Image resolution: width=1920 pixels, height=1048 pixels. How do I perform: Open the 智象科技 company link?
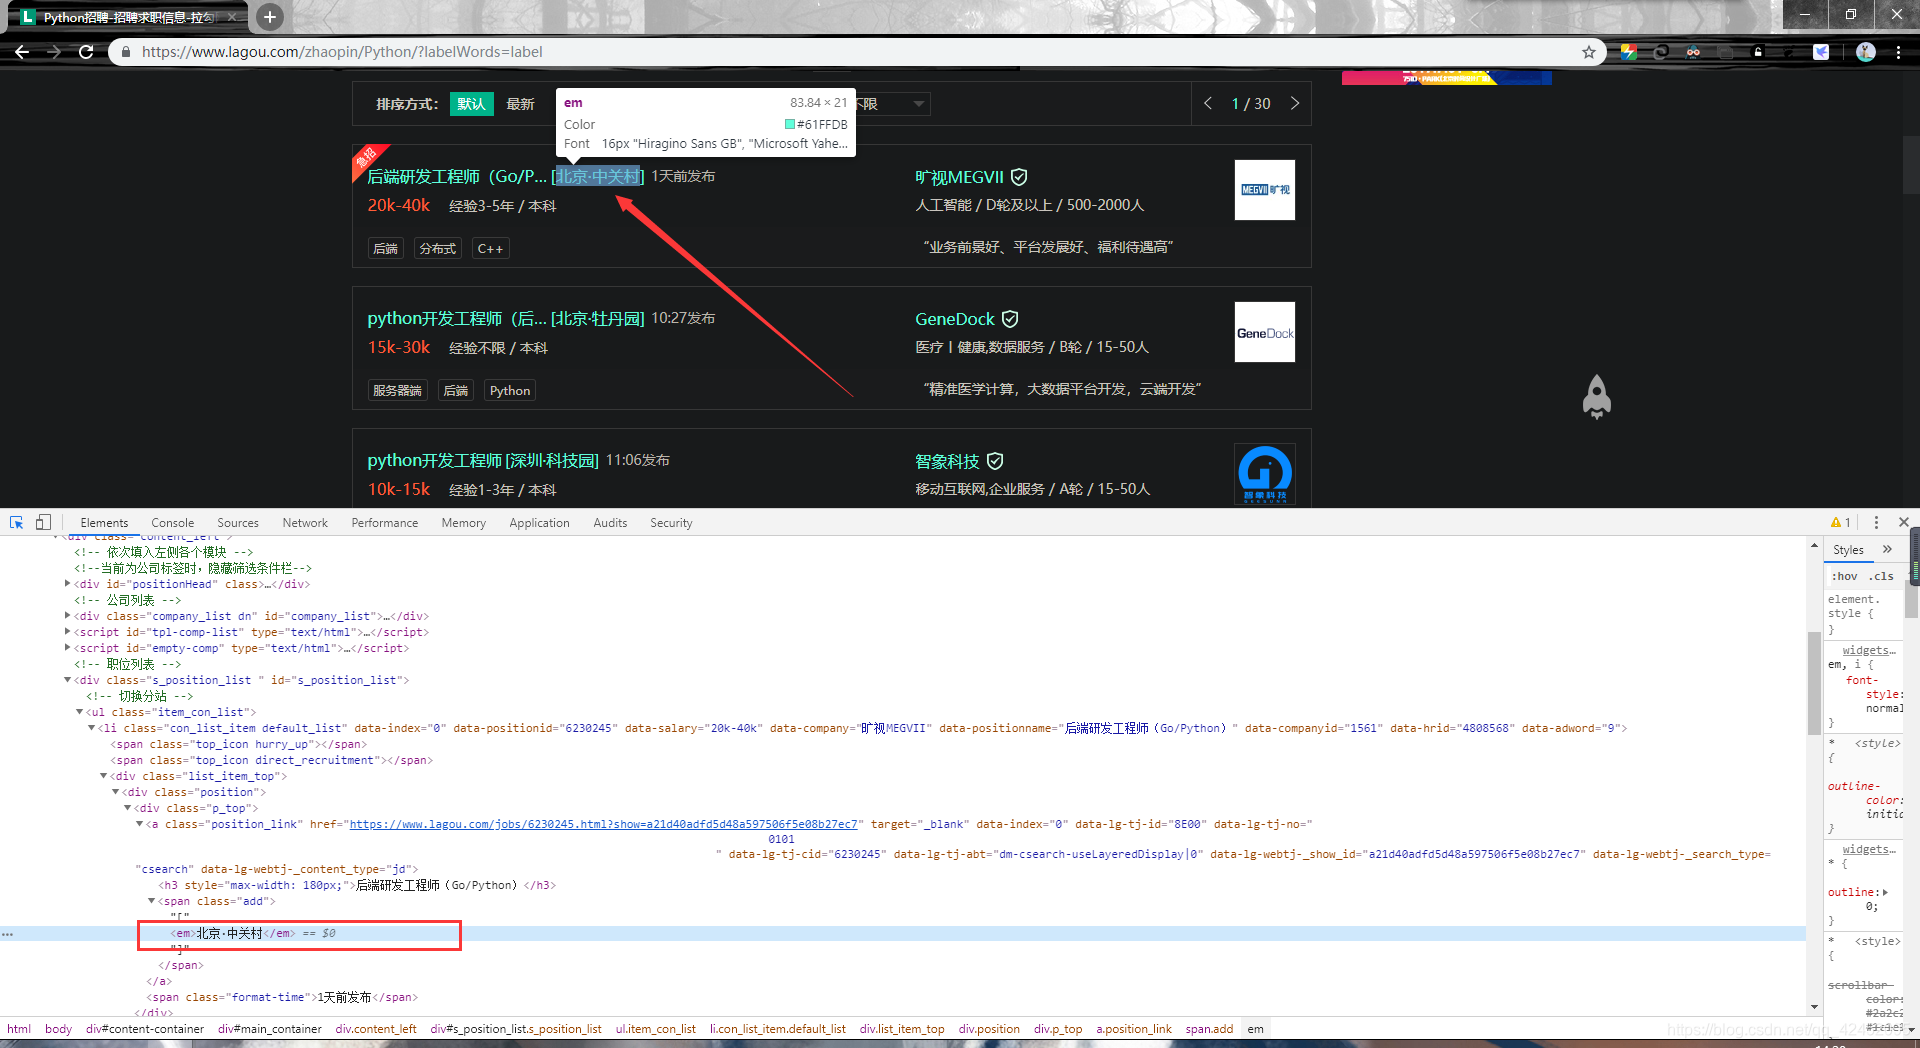click(x=947, y=461)
